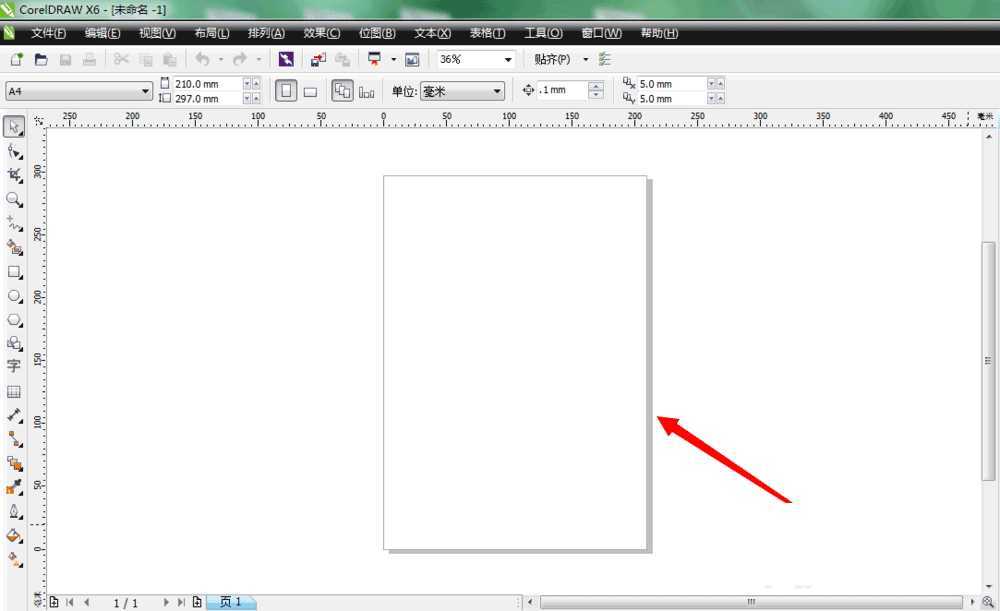Select the Crop tool
Image resolution: width=1000 pixels, height=611 pixels.
(14, 175)
